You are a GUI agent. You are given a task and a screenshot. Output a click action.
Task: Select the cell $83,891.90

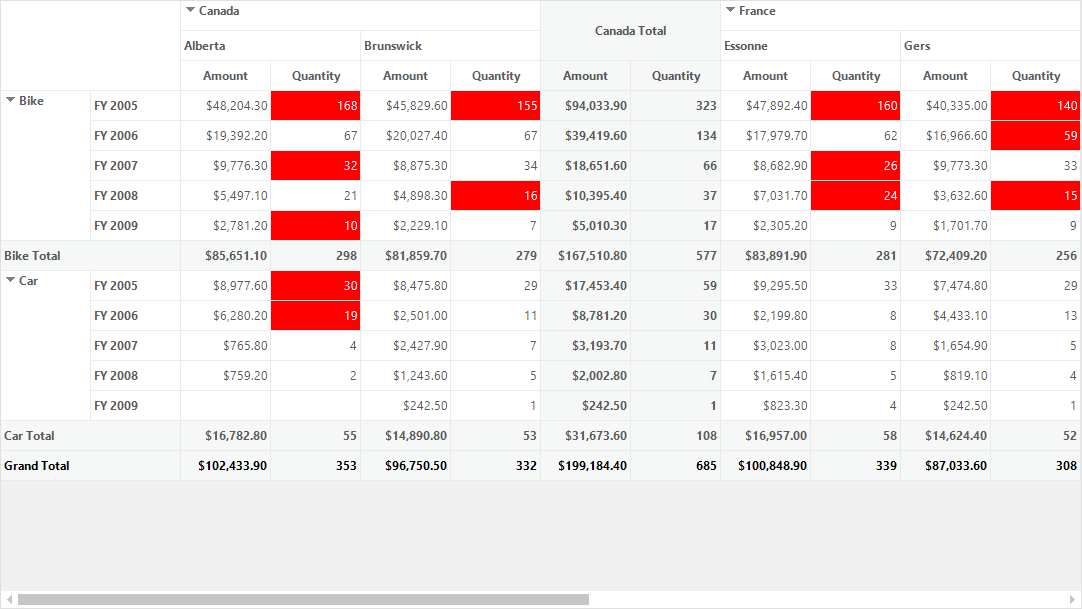(x=765, y=255)
